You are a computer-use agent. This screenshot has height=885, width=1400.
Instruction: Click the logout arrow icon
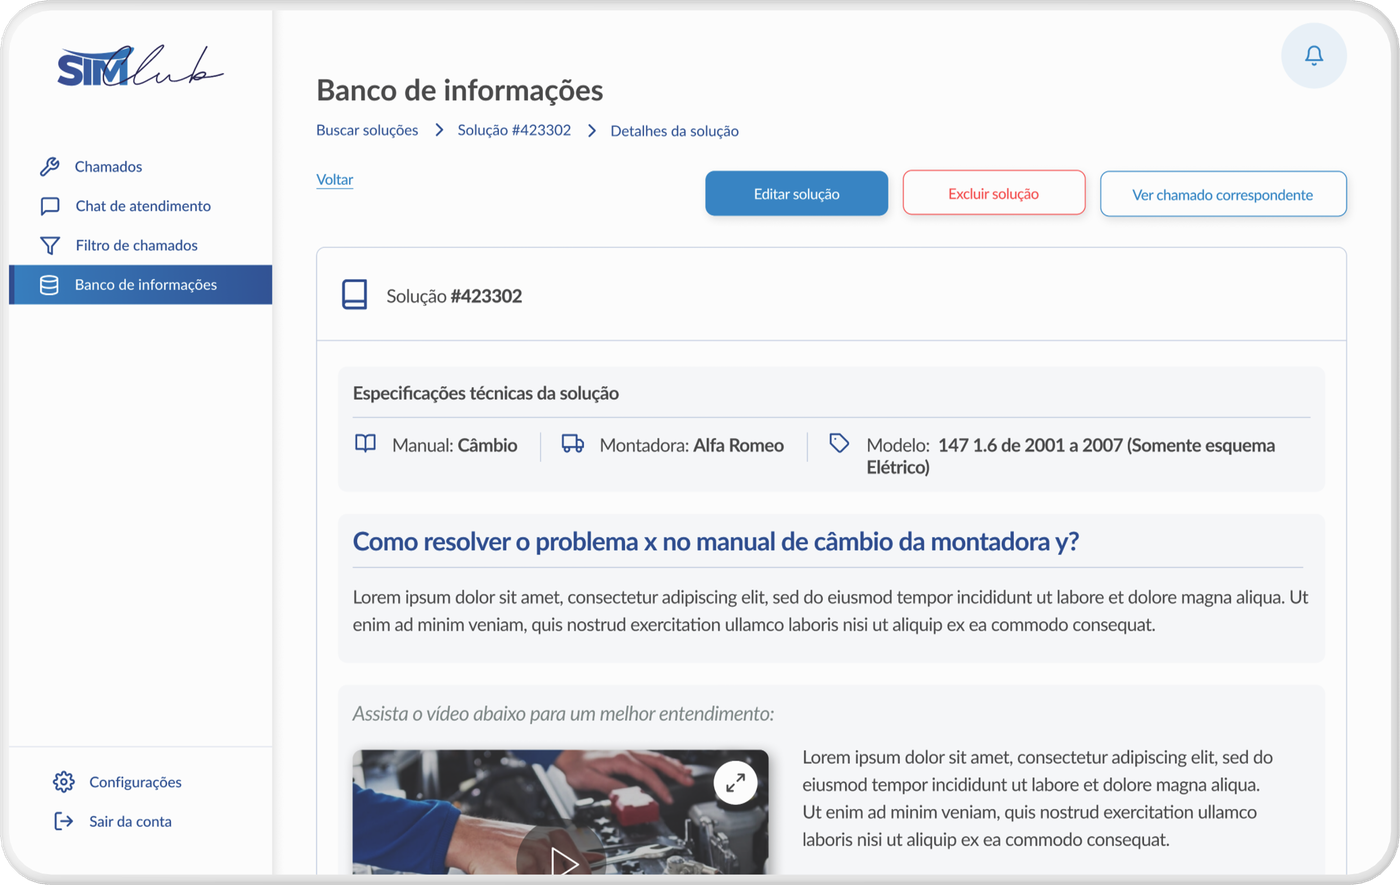click(x=64, y=821)
